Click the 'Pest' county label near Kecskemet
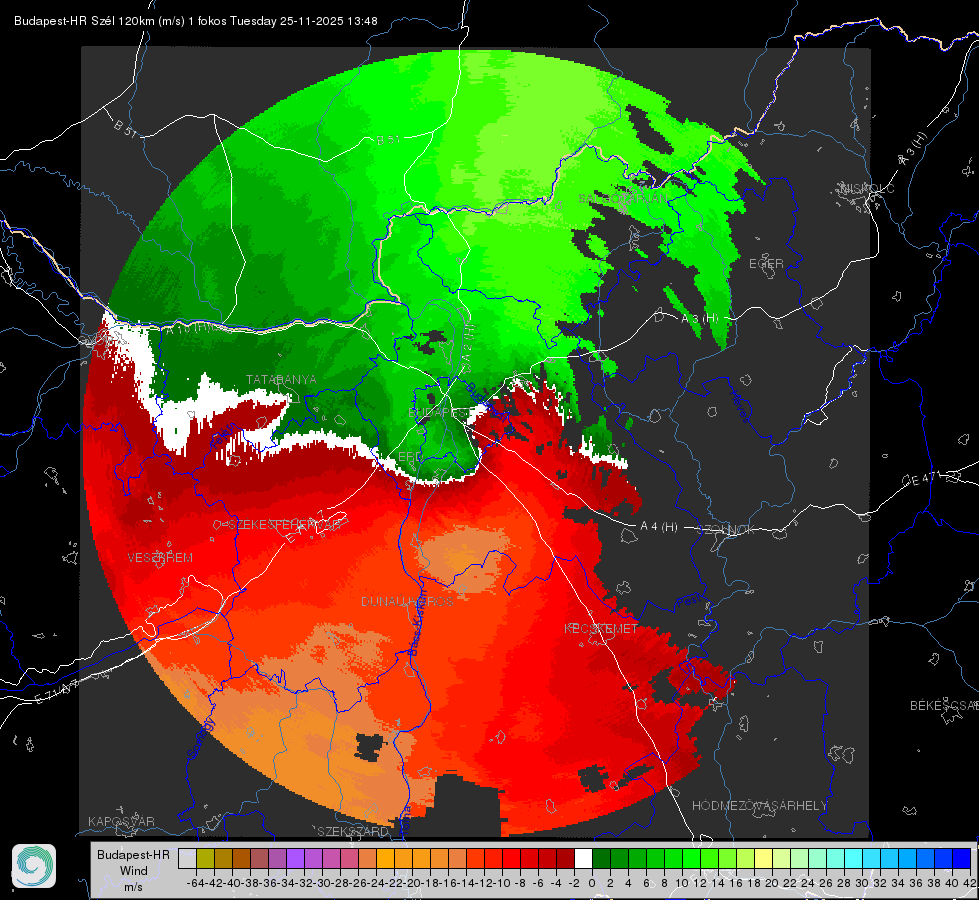The width and height of the screenshot is (979, 900). (689, 601)
